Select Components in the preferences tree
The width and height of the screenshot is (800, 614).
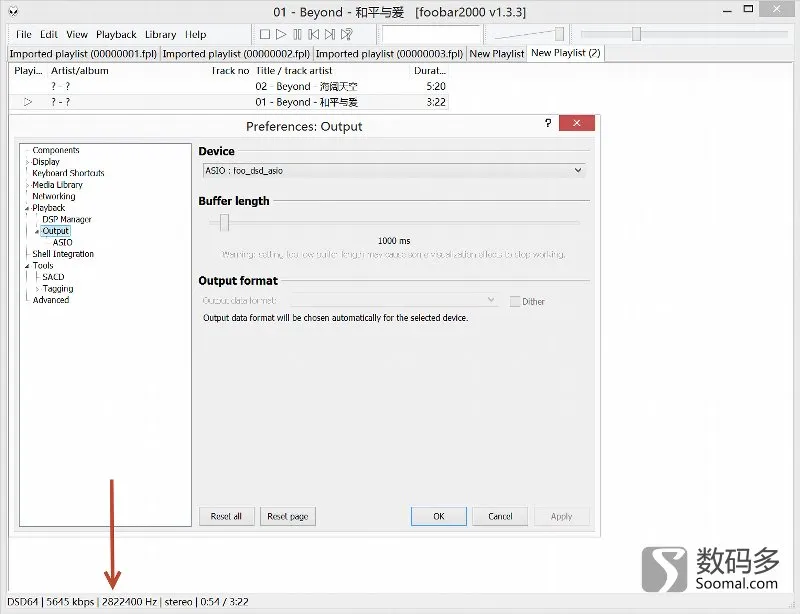[x=56, y=150]
